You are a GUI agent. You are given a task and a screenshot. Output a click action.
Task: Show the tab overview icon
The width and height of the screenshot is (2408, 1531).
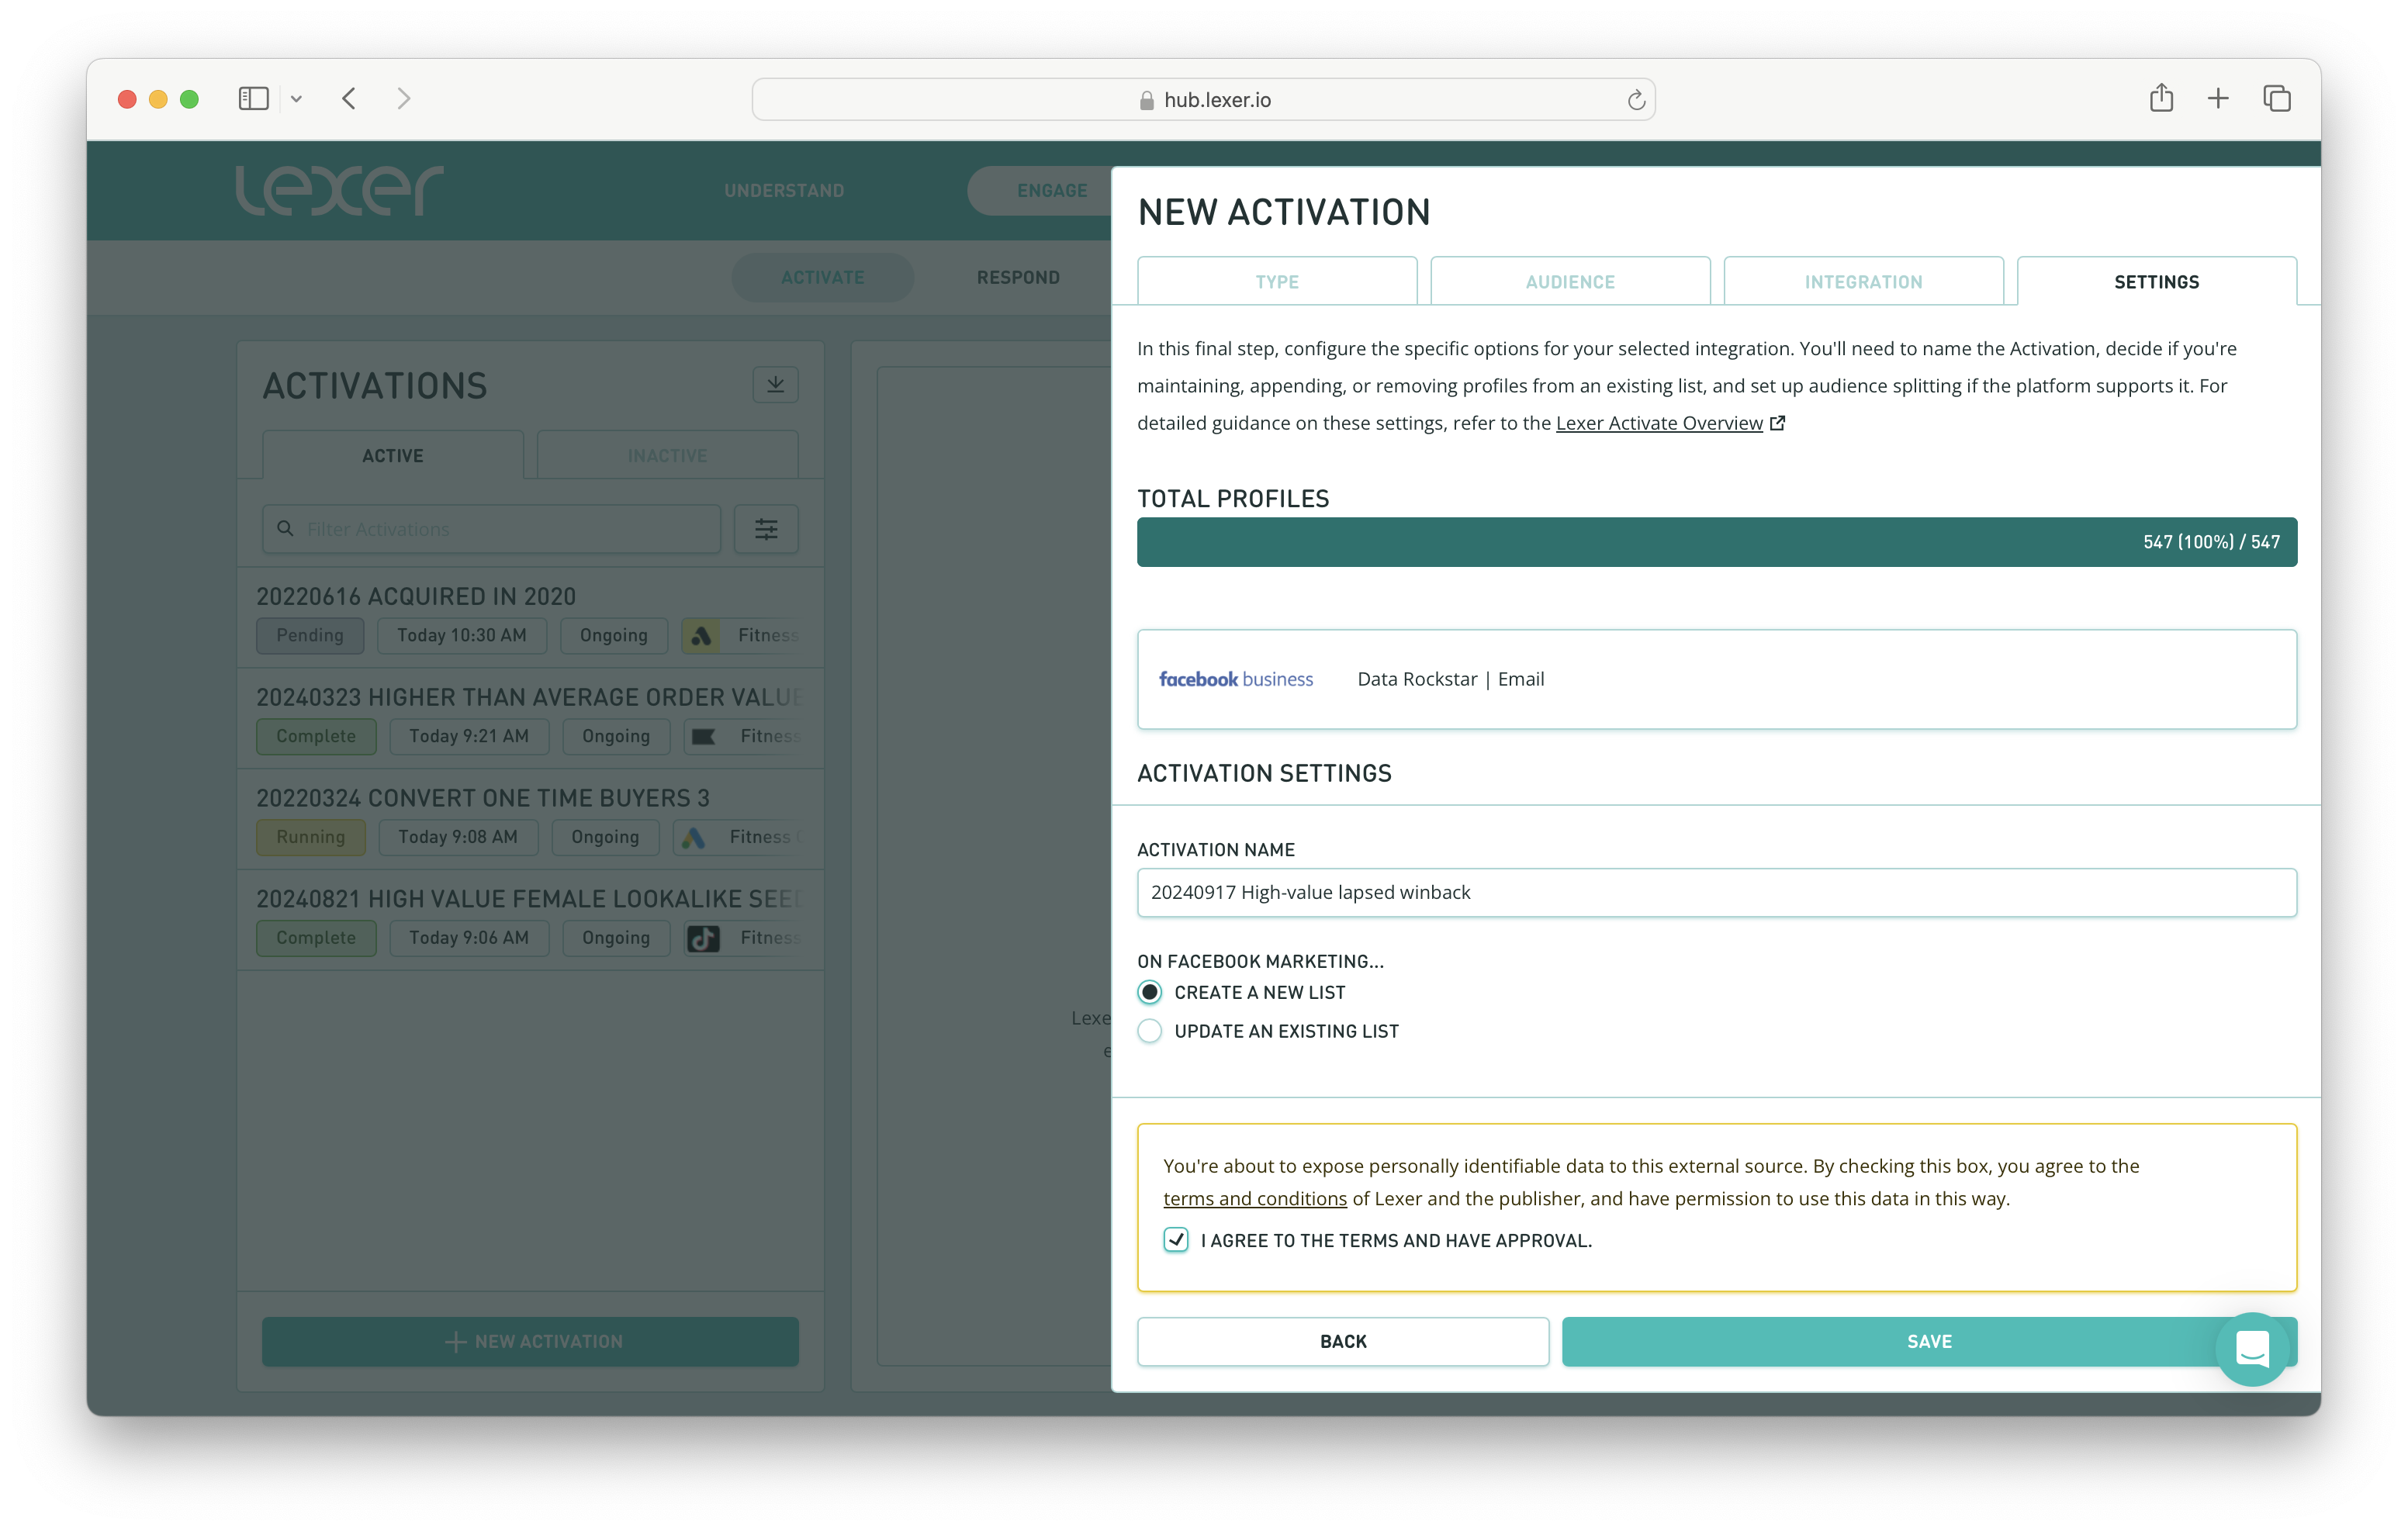click(2277, 98)
